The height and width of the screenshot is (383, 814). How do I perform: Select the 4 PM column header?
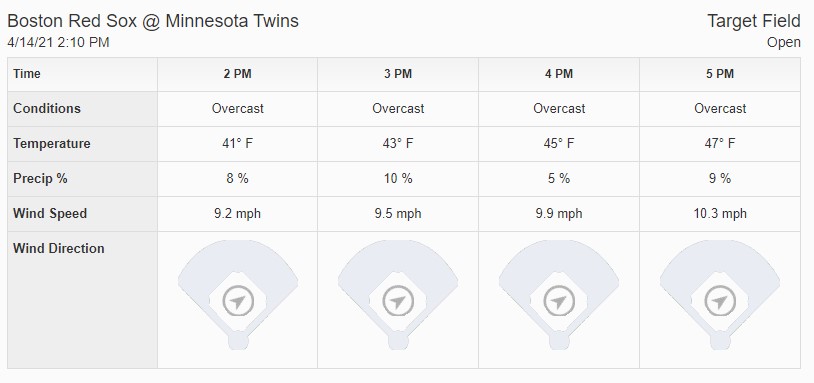tap(559, 74)
